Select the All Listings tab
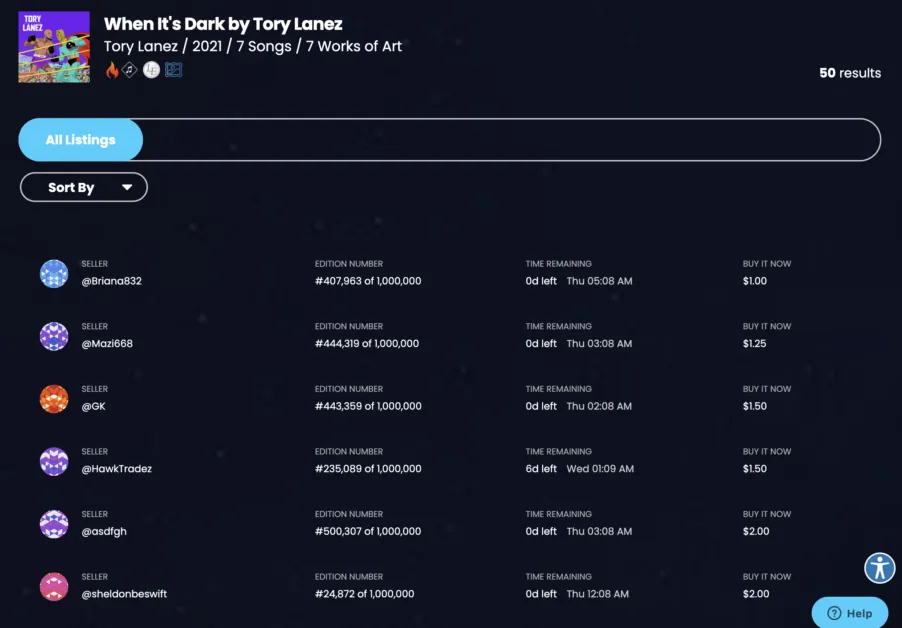Screen dimensions: 902x628 tap(80, 140)
